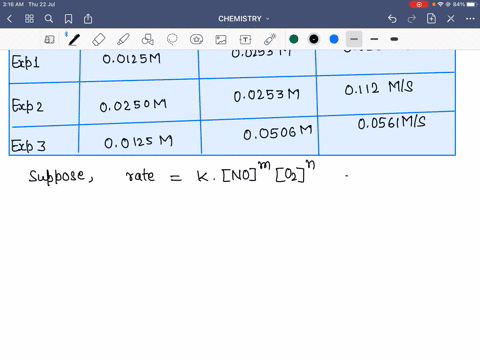Select the Highlighter tool
Screen dimensions: 480x360
point(123,40)
